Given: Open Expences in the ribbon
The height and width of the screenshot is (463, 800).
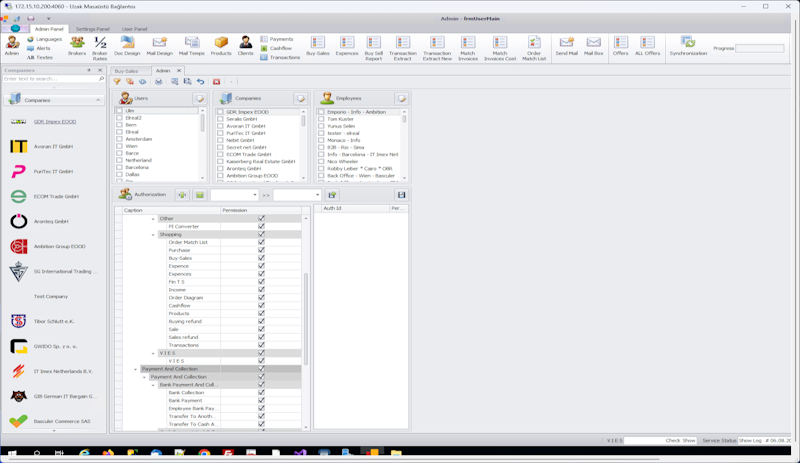Looking at the screenshot, I should [x=347, y=45].
